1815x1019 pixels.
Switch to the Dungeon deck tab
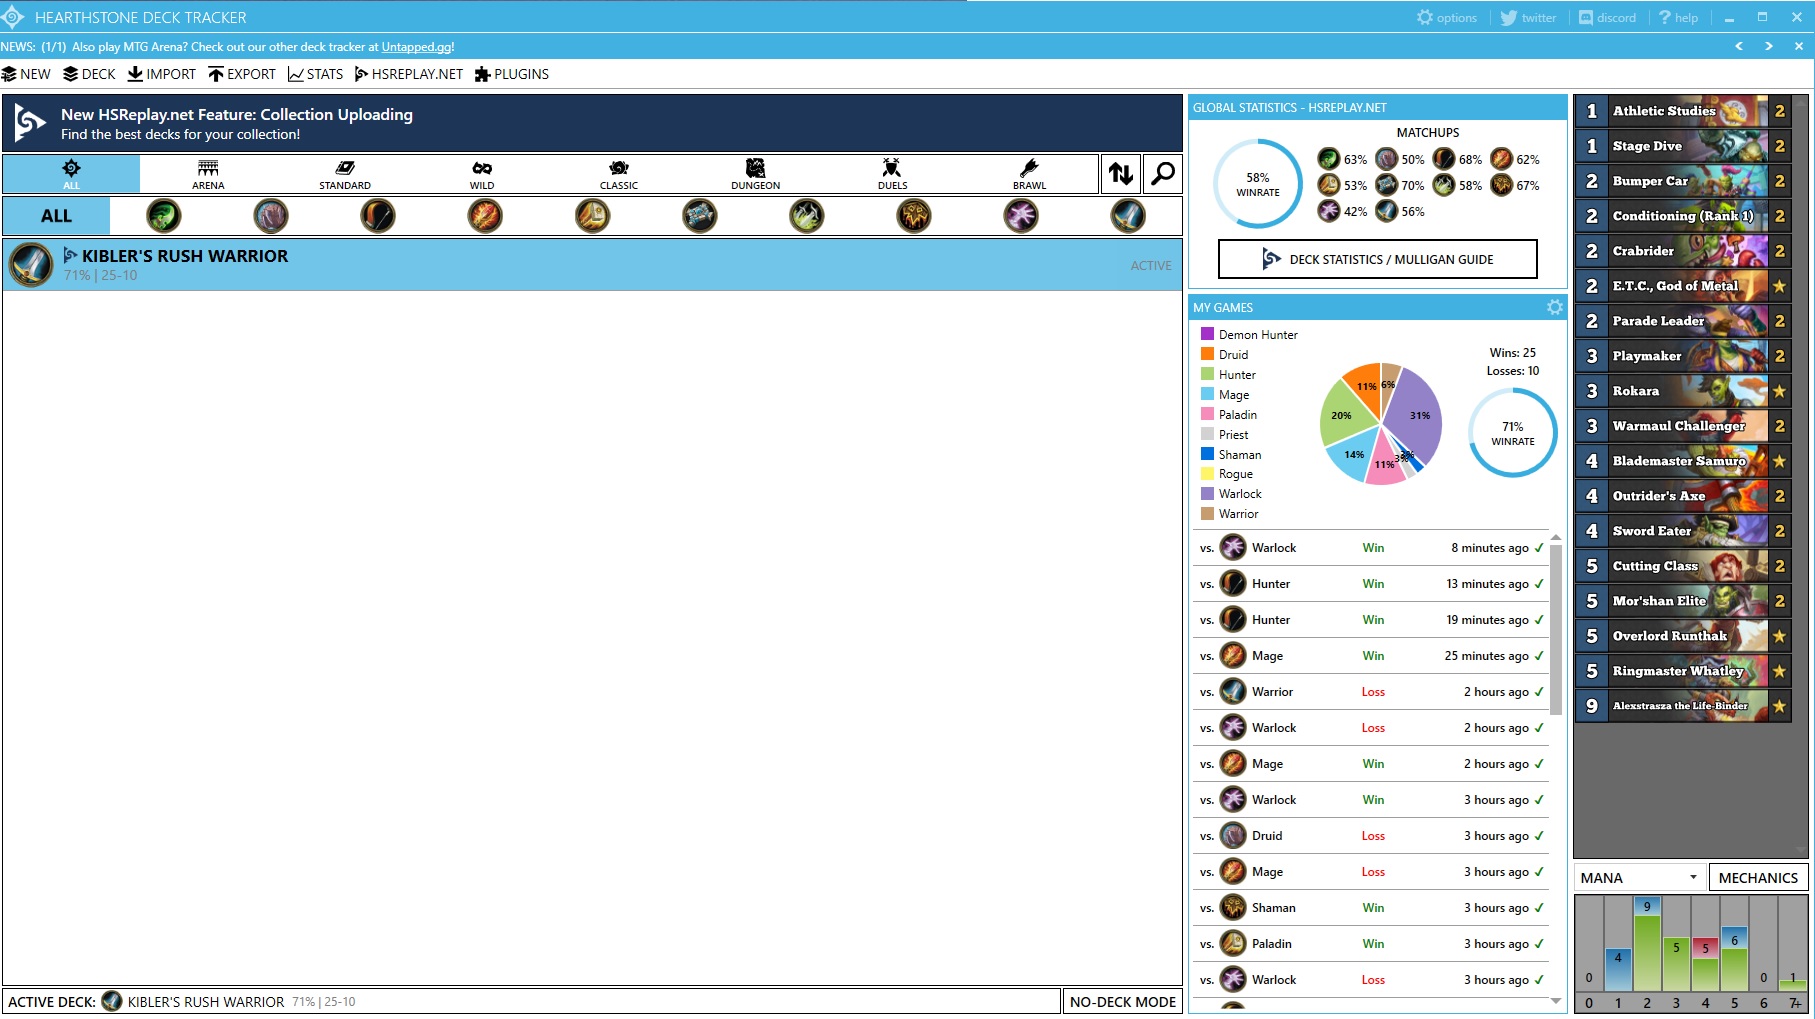click(x=756, y=174)
